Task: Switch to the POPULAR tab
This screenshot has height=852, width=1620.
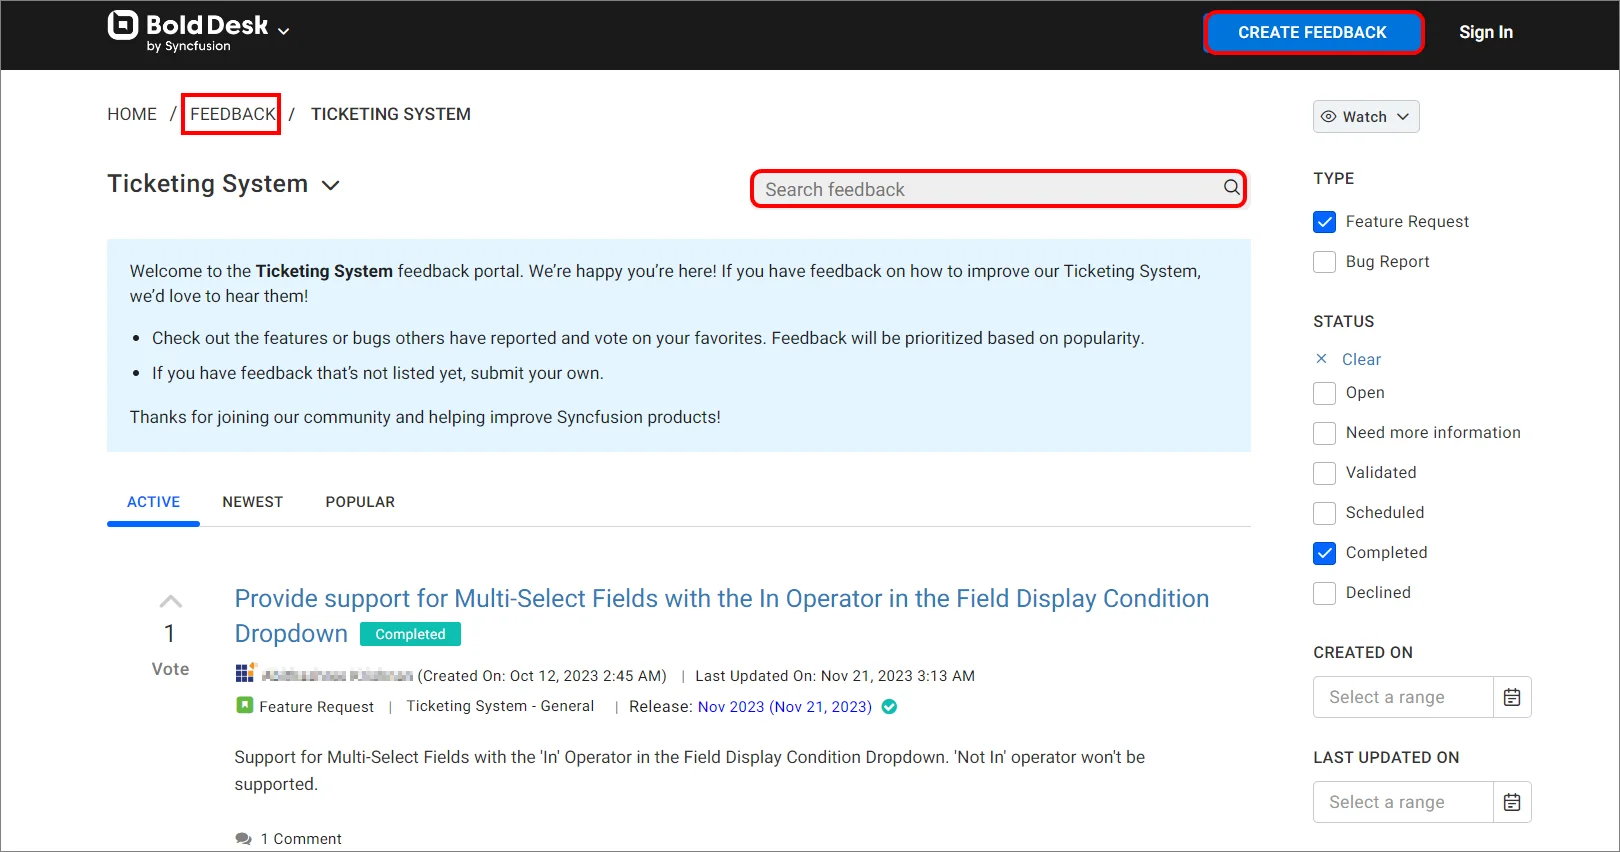Action: point(360,502)
